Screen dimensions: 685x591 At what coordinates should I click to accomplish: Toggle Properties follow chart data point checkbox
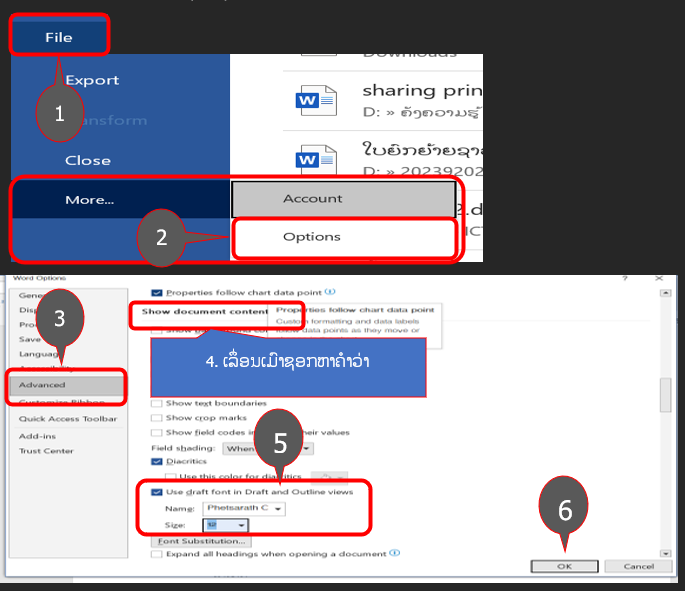coord(156,293)
